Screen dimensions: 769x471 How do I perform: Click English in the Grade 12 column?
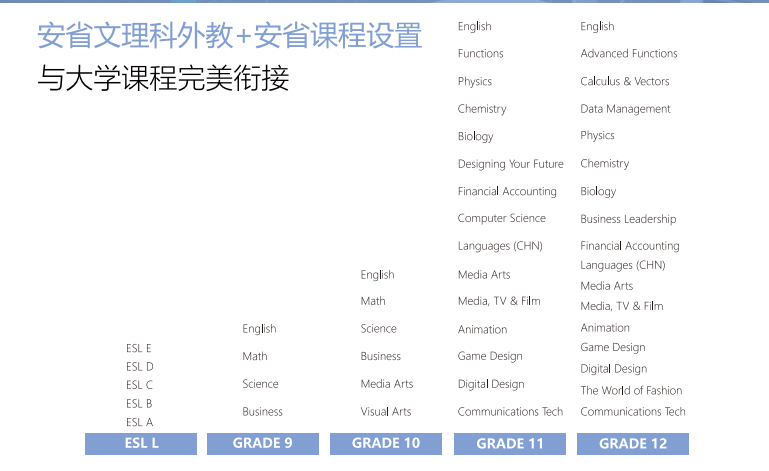597,26
